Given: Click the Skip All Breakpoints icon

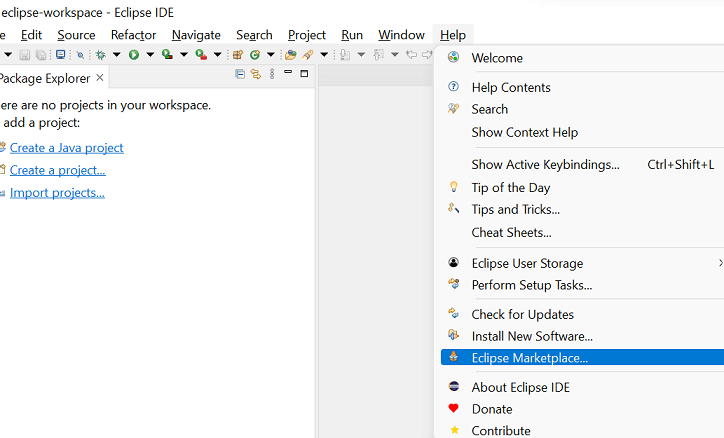Looking at the screenshot, I should [x=80, y=55].
